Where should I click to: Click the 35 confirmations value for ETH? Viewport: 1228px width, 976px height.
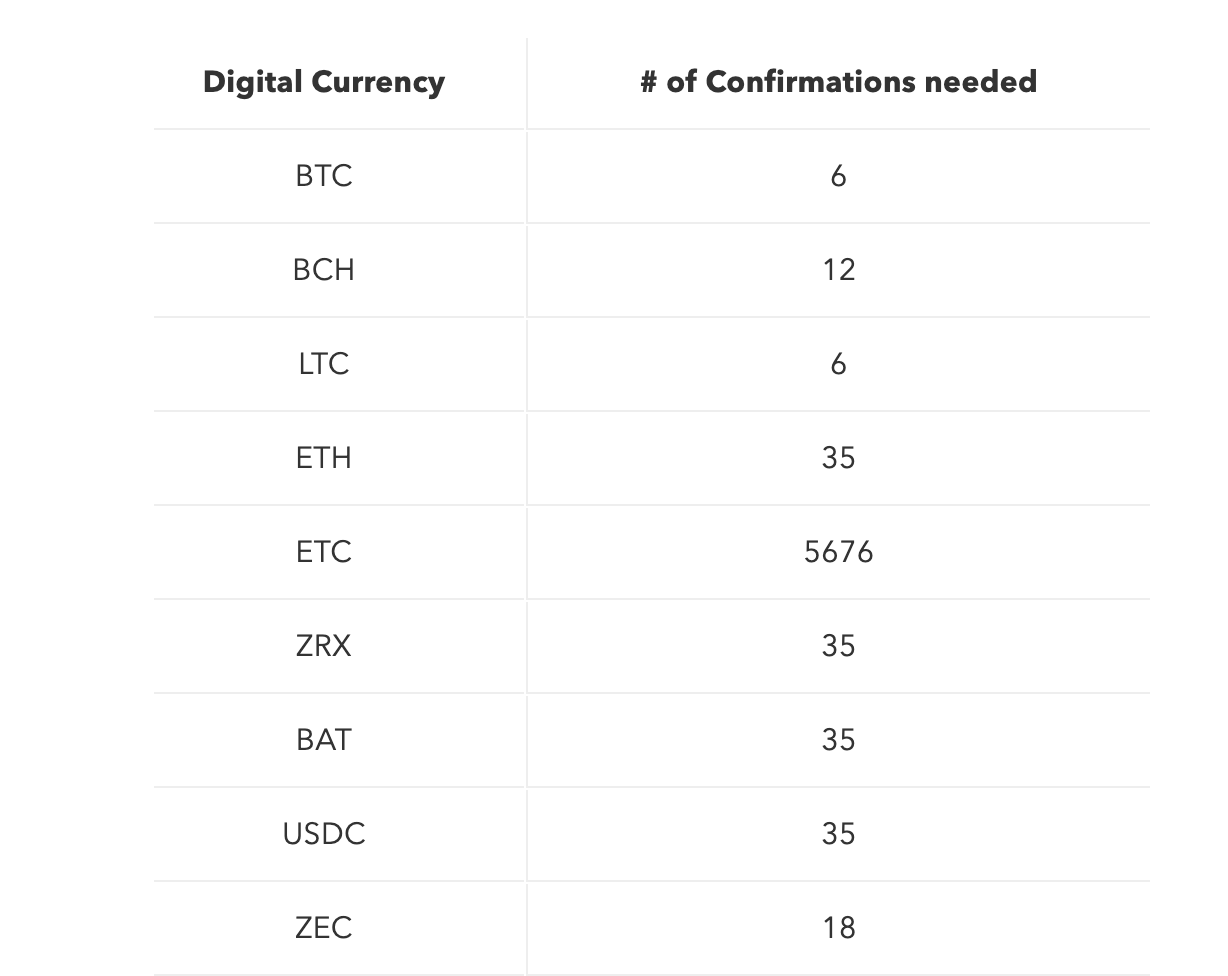(838, 458)
